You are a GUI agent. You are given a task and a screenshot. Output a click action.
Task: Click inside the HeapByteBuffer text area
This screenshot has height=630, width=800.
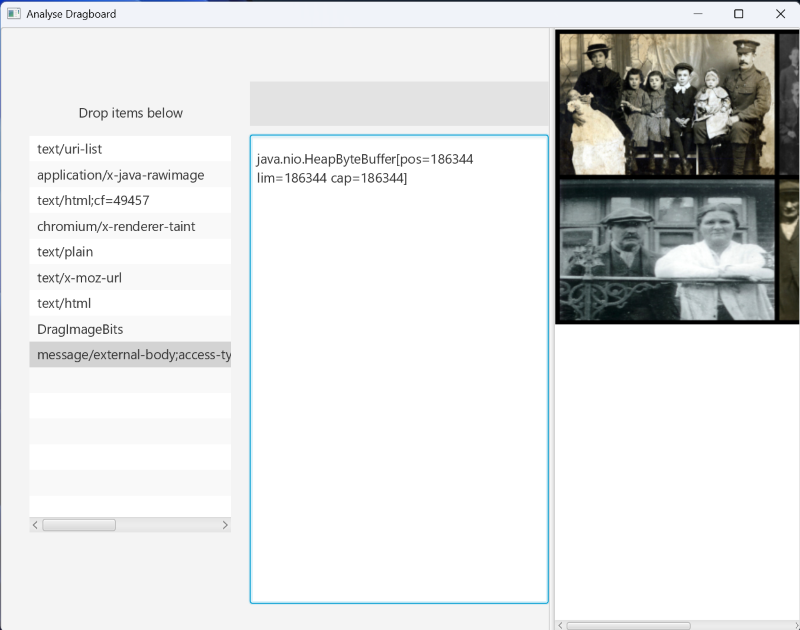click(399, 369)
